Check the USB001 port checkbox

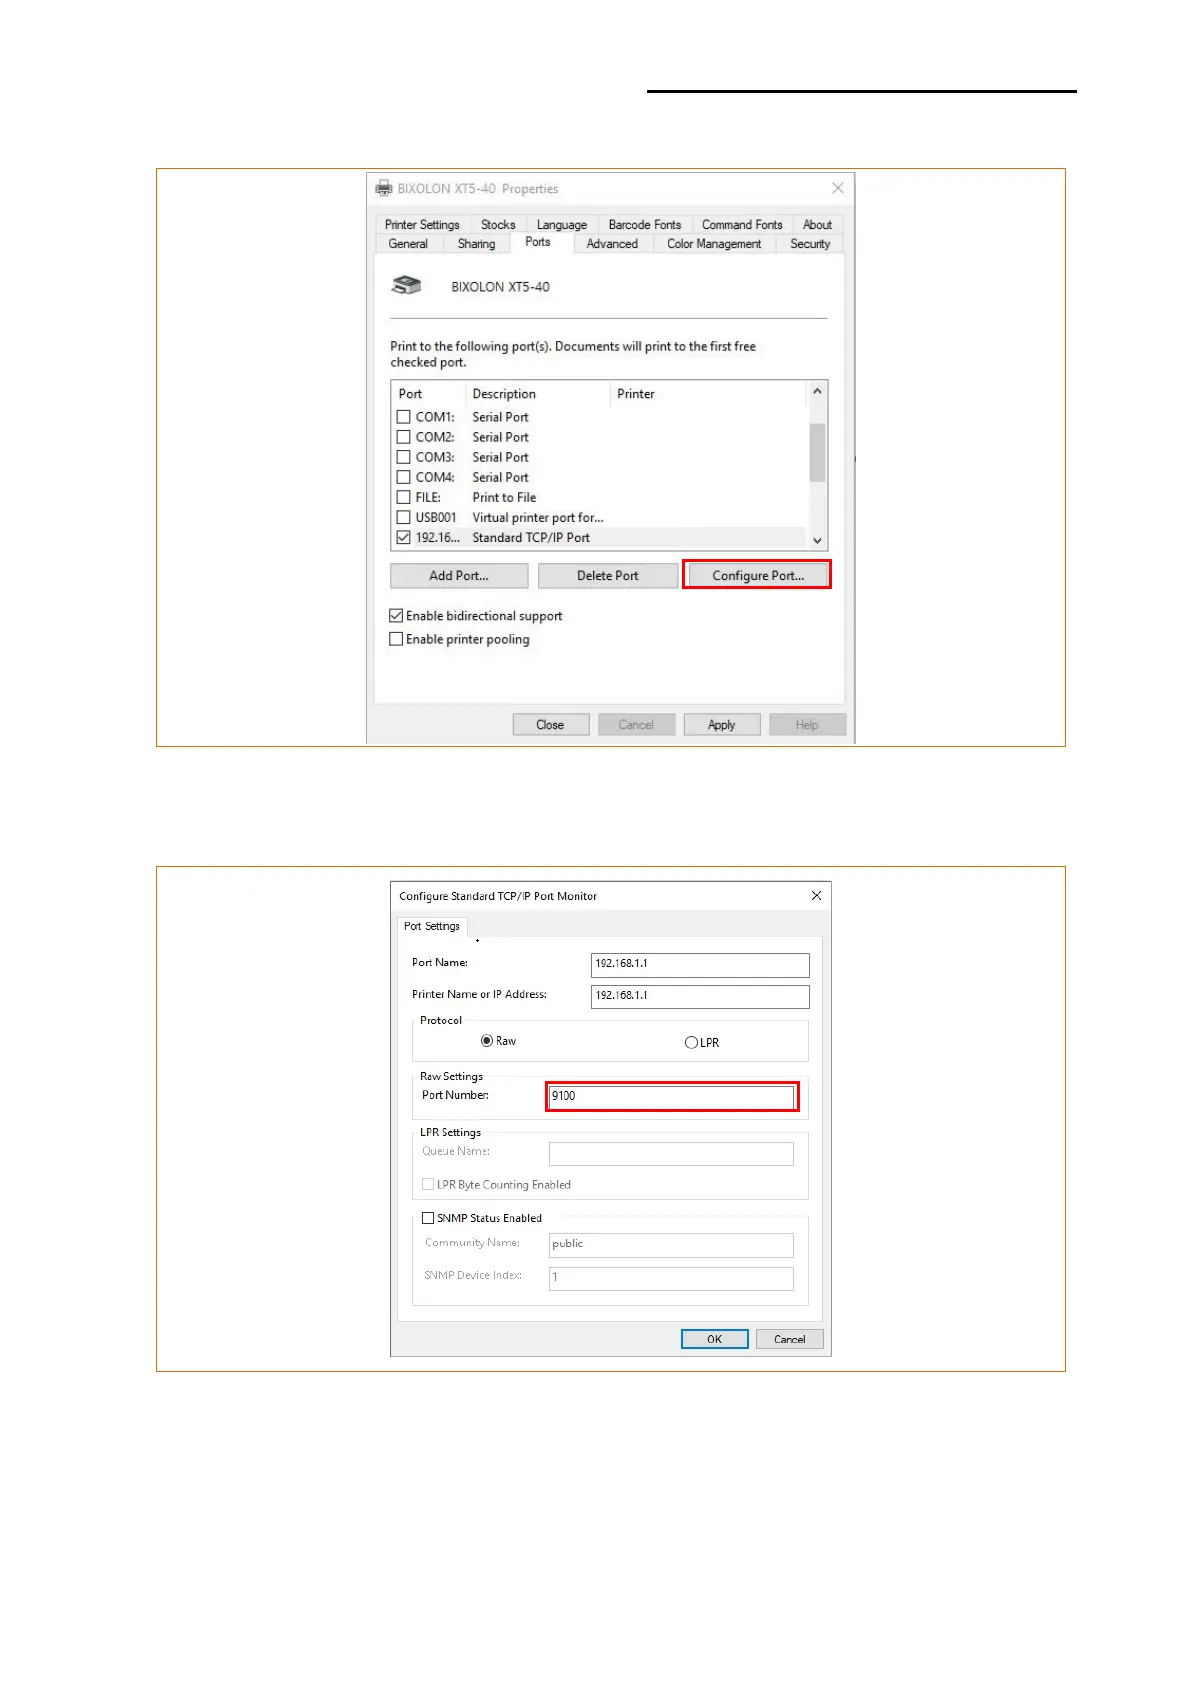404,517
